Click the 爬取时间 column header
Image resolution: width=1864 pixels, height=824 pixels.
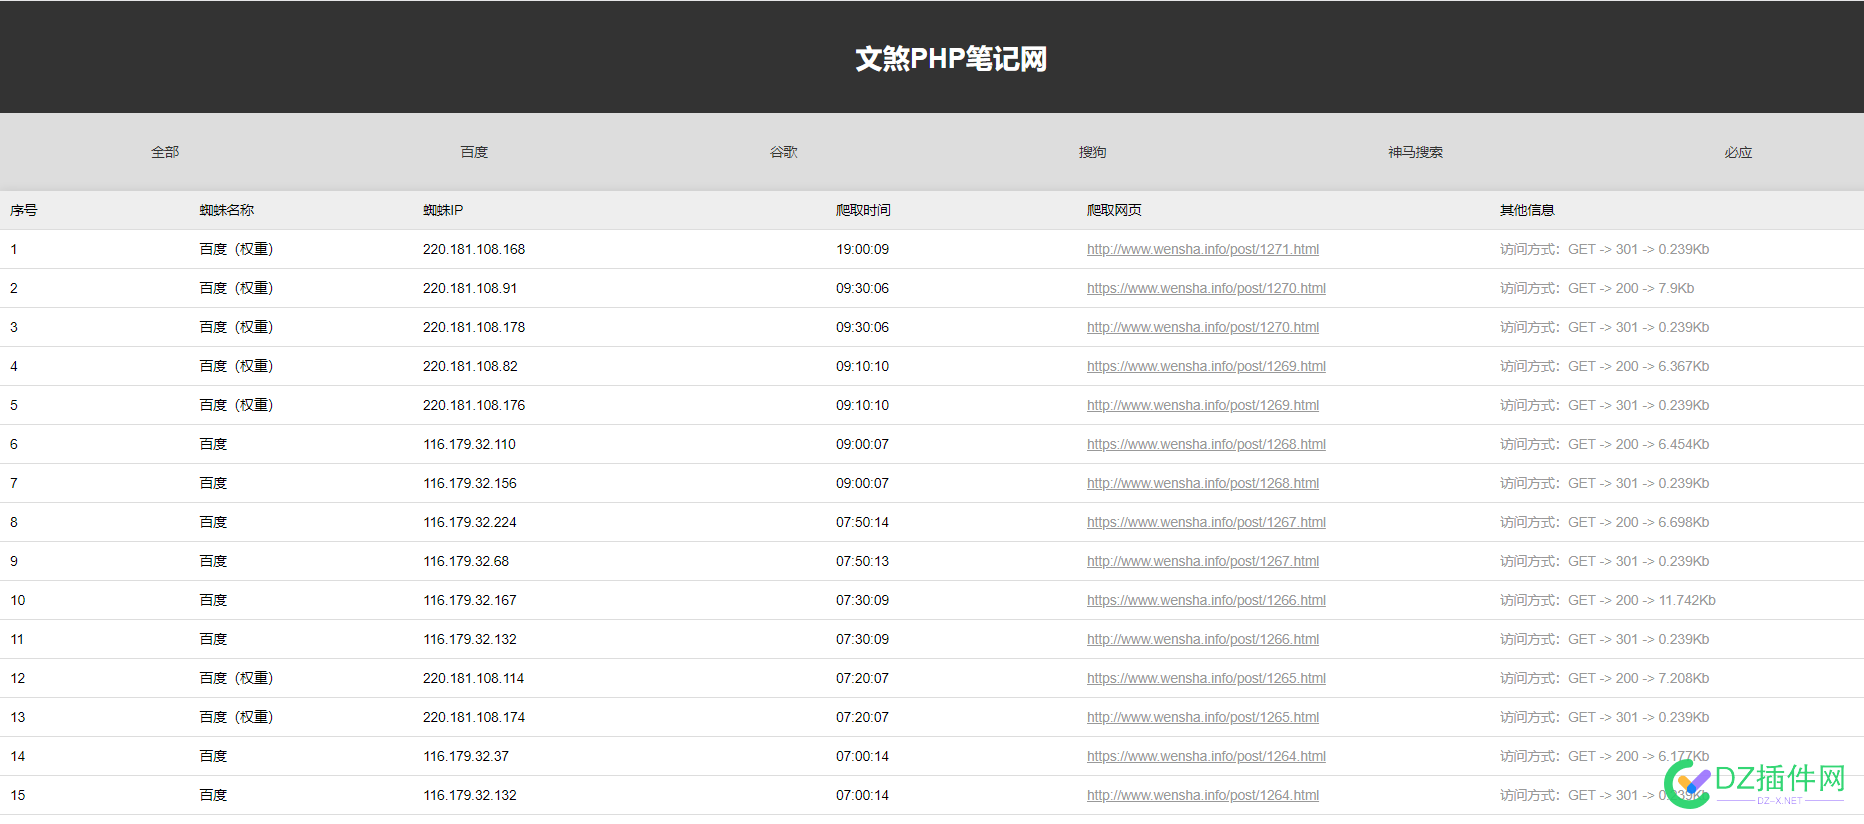pos(864,210)
